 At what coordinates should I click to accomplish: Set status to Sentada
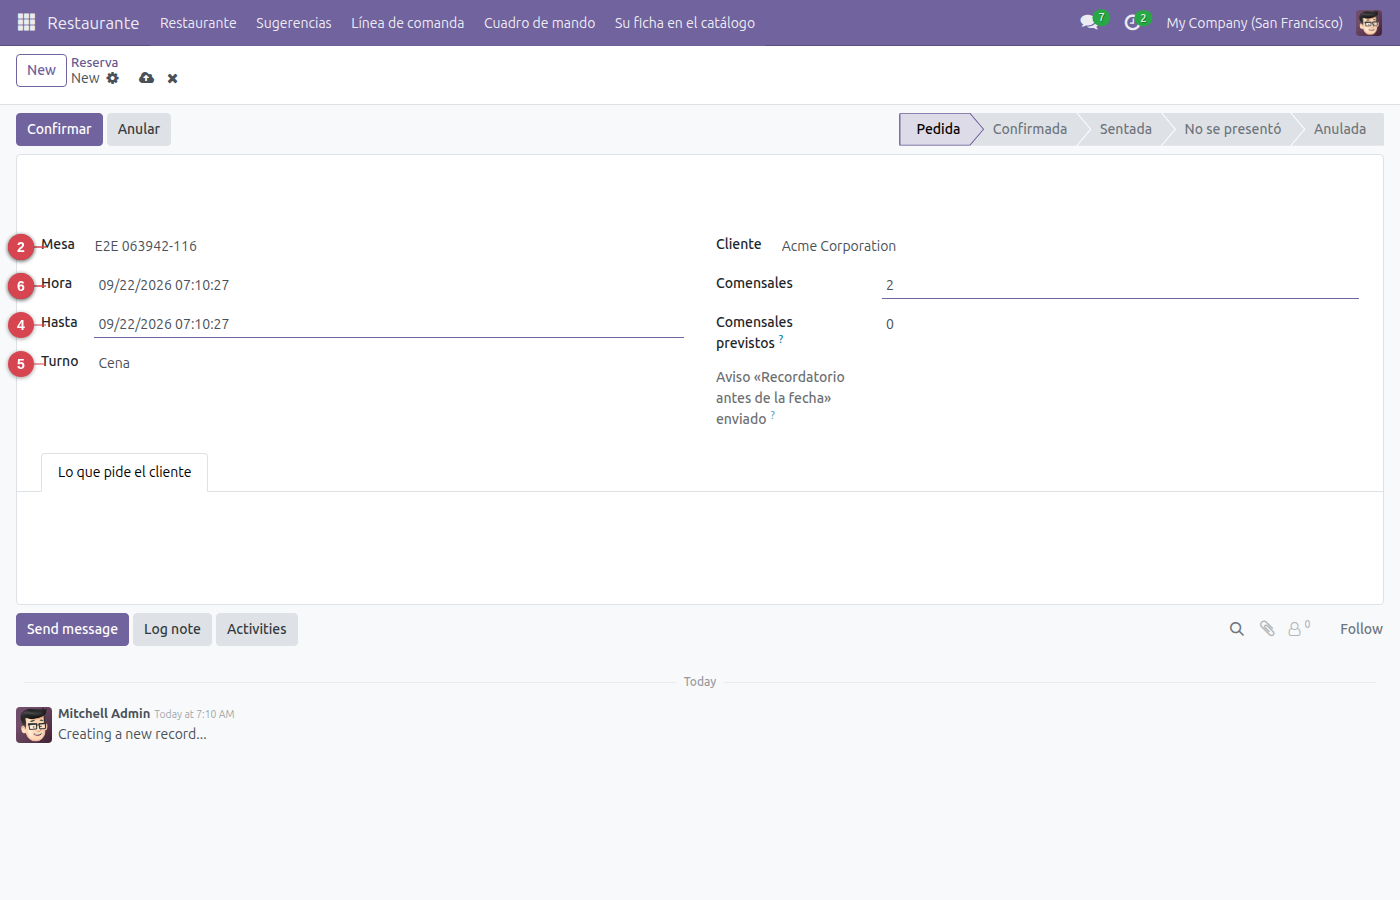coord(1126,129)
